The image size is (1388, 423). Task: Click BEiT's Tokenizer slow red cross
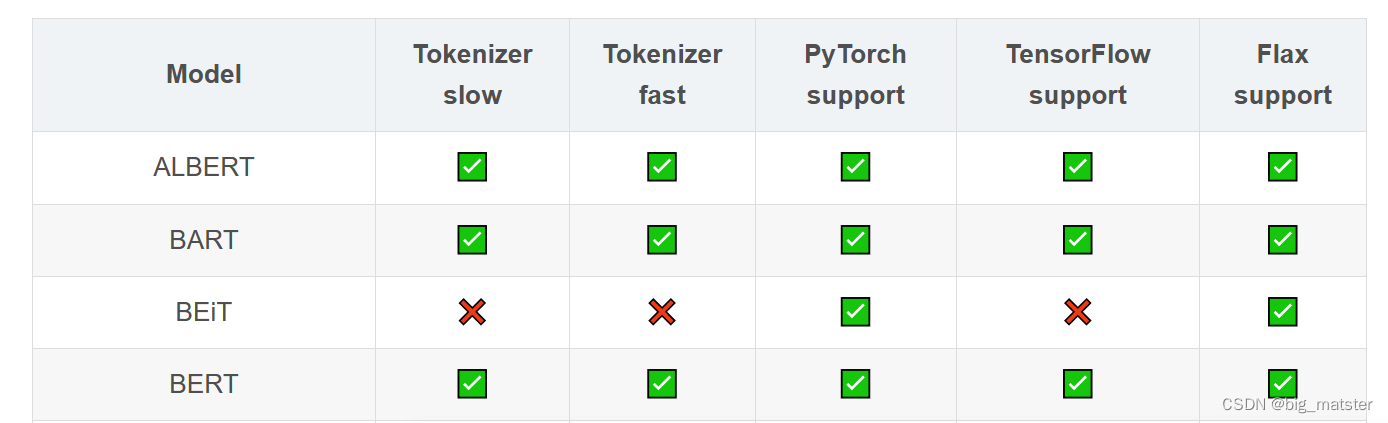472,312
